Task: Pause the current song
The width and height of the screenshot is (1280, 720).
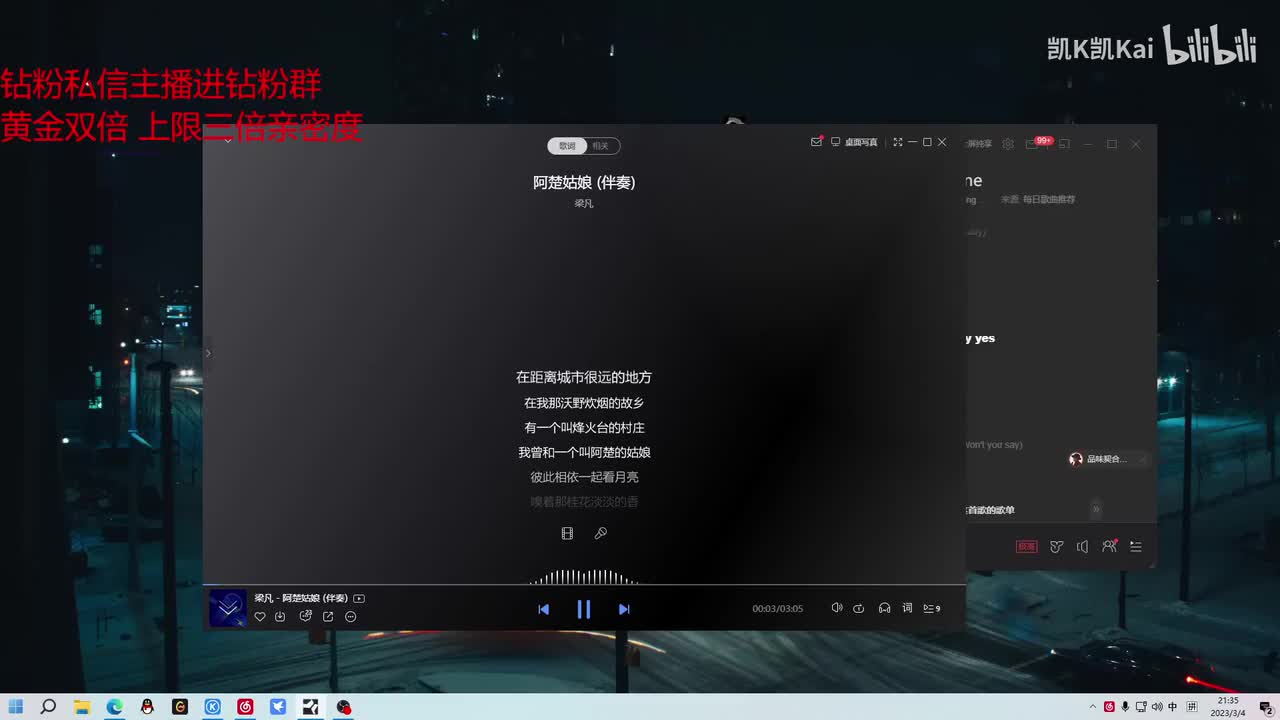Action: pyautogui.click(x=584, y=609)
